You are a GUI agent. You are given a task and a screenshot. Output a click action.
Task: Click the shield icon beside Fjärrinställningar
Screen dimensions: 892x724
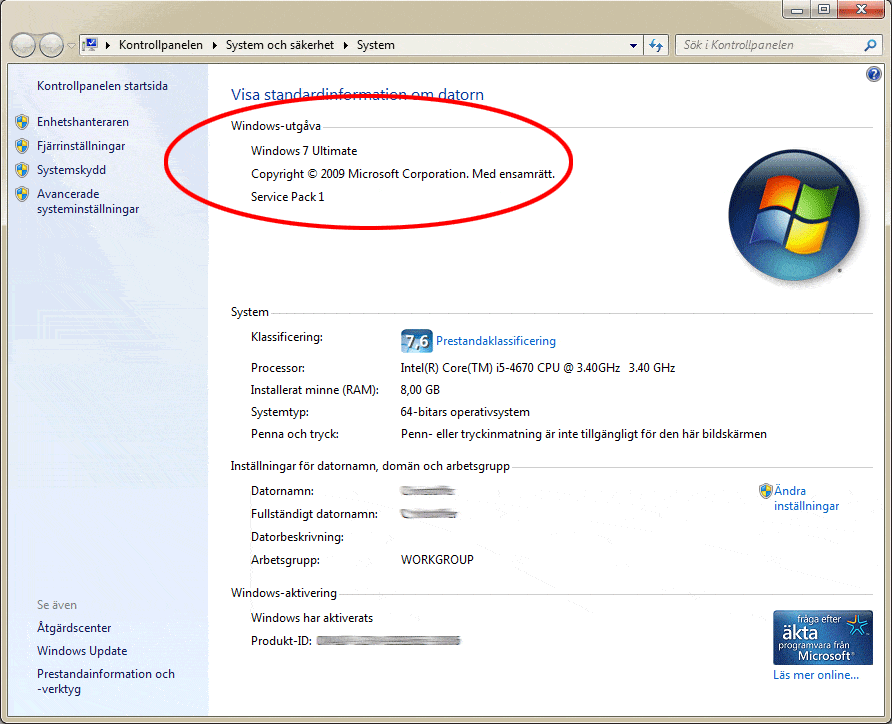coord(22,146)
